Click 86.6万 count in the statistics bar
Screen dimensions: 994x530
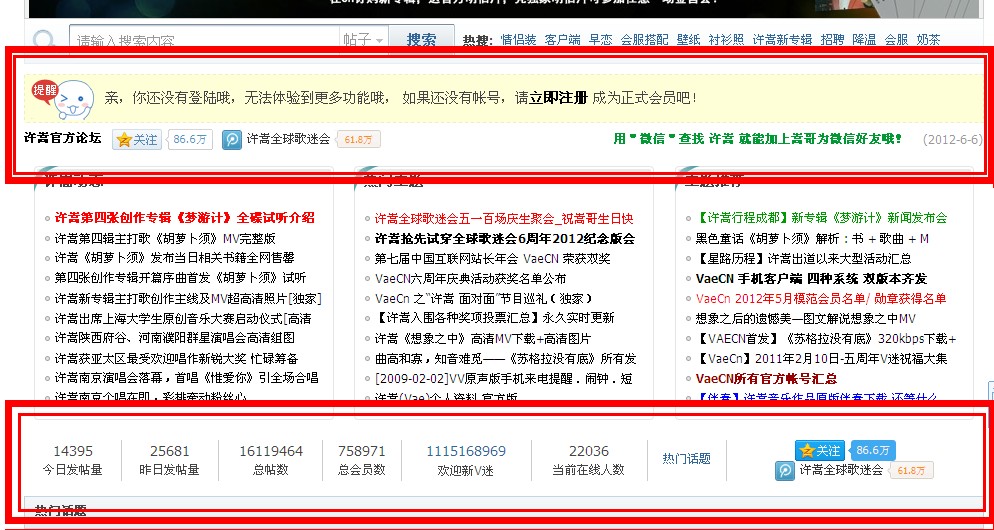point(873,450)
